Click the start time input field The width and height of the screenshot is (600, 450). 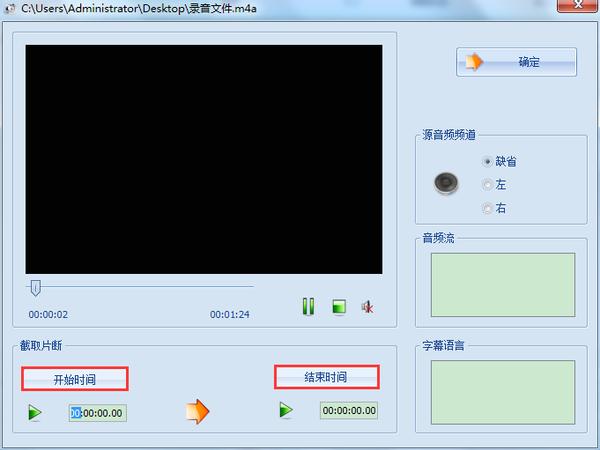[x=98, y=412]
